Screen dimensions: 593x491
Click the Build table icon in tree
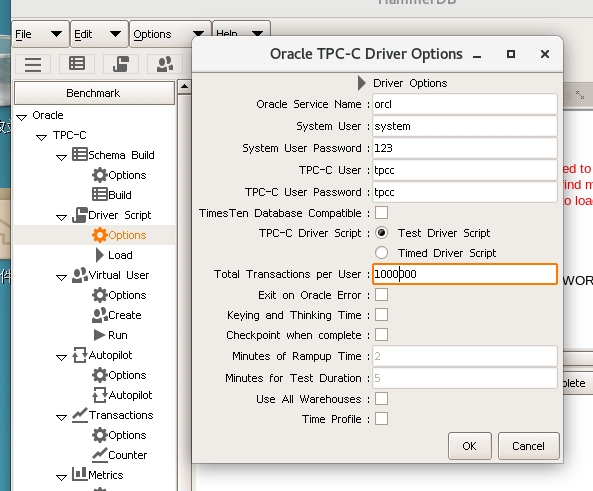point(99,194)
